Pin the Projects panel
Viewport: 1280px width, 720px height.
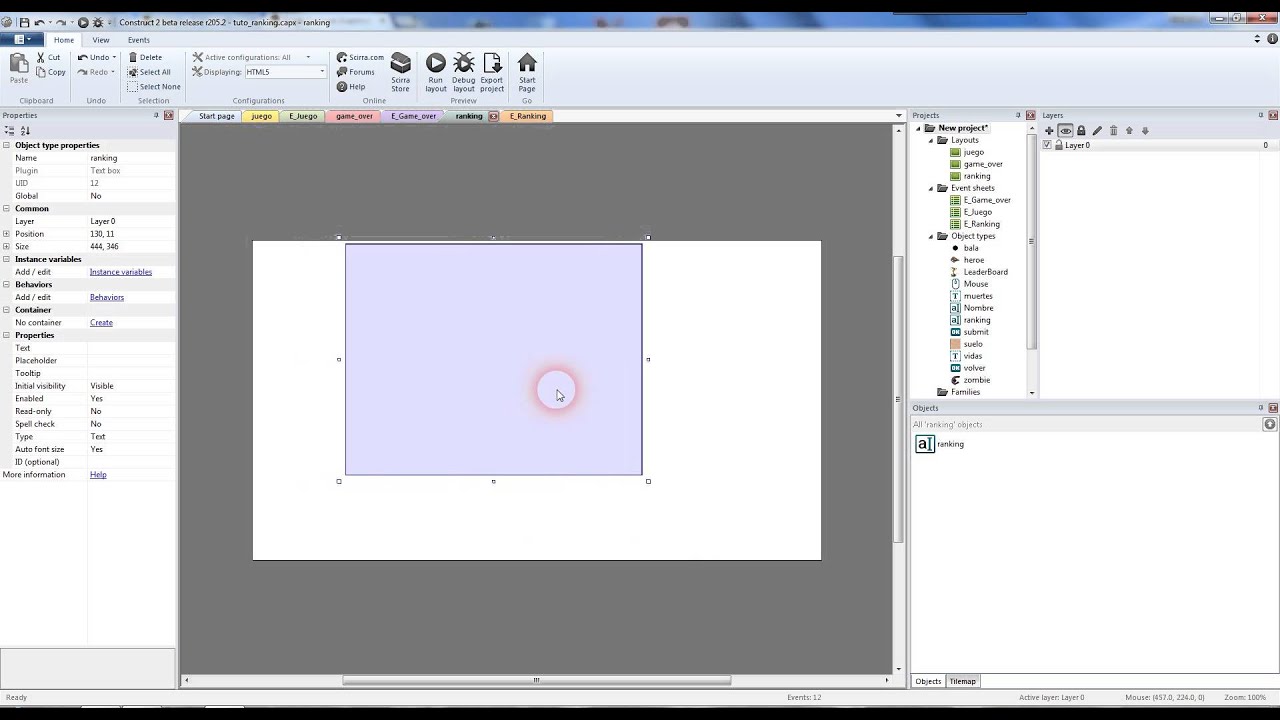click(1018, 115)
